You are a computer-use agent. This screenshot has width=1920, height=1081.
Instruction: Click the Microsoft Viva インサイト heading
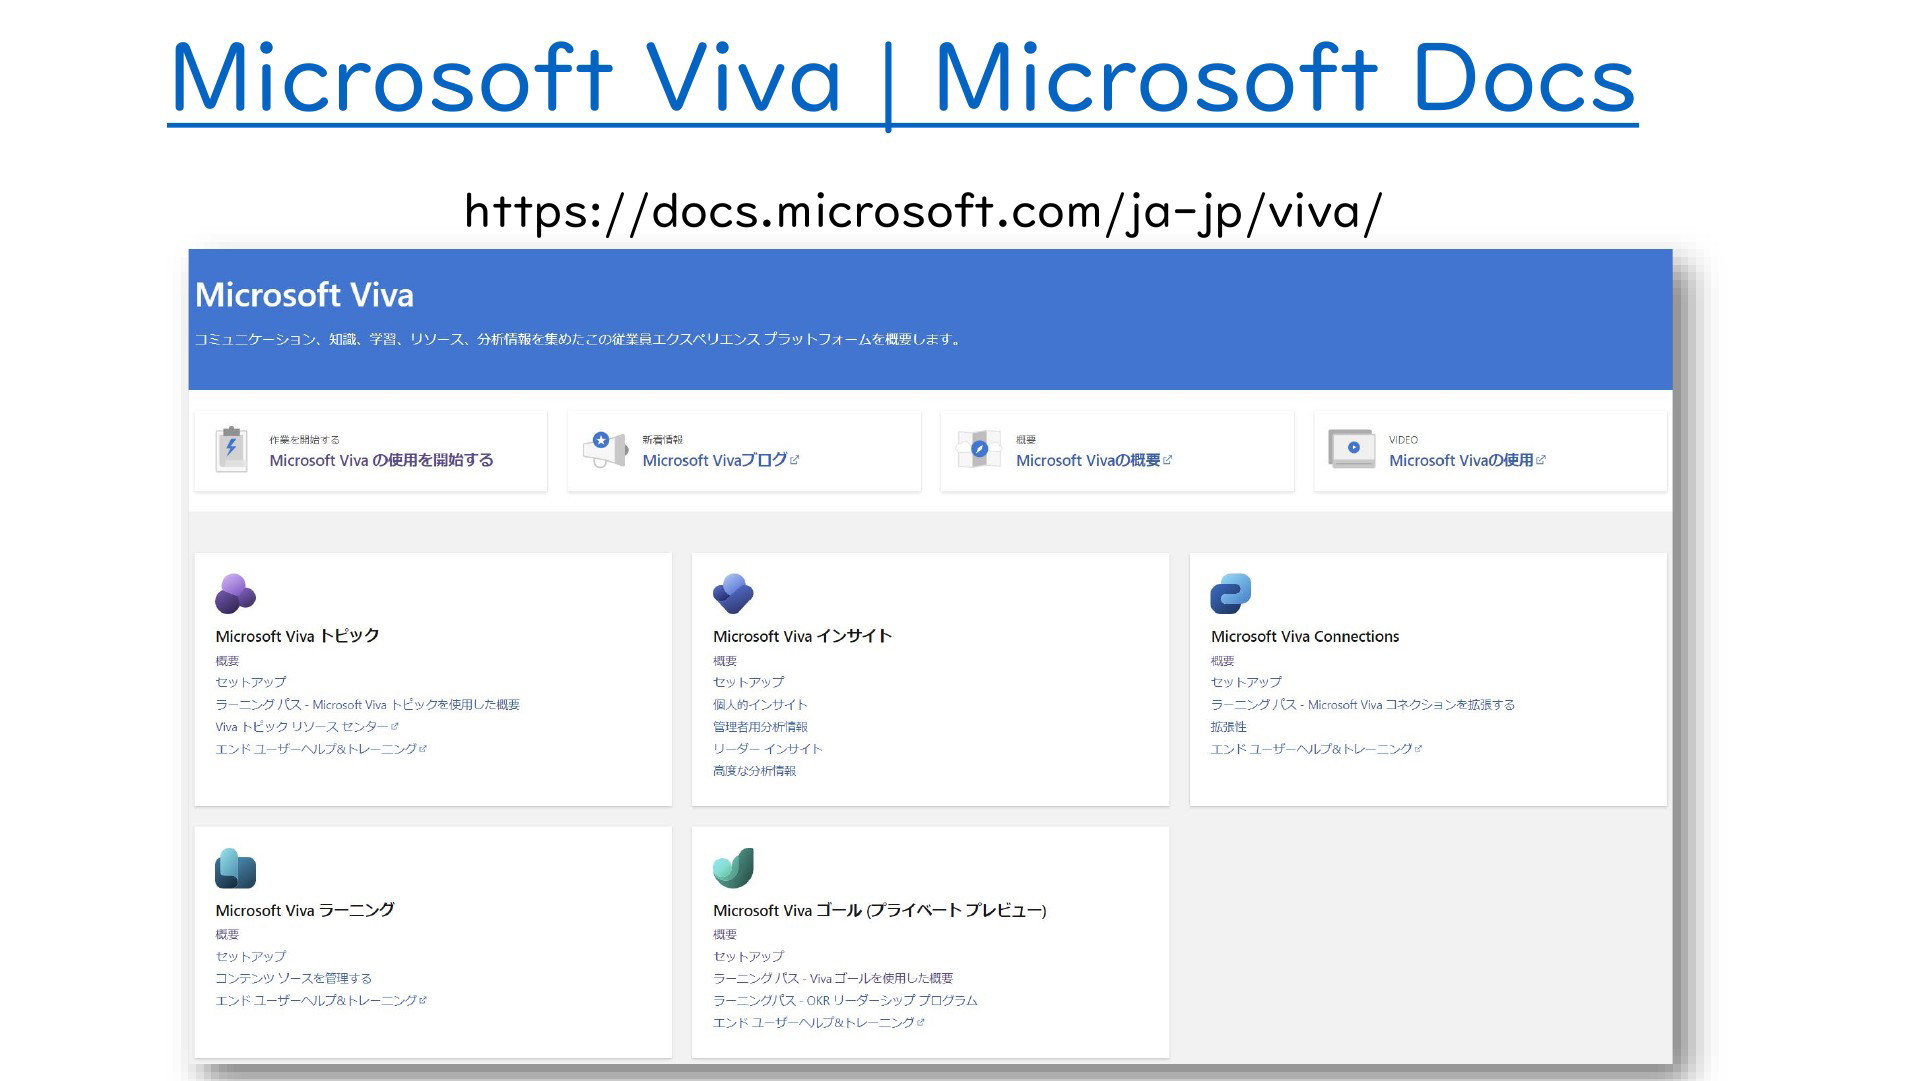802,636
